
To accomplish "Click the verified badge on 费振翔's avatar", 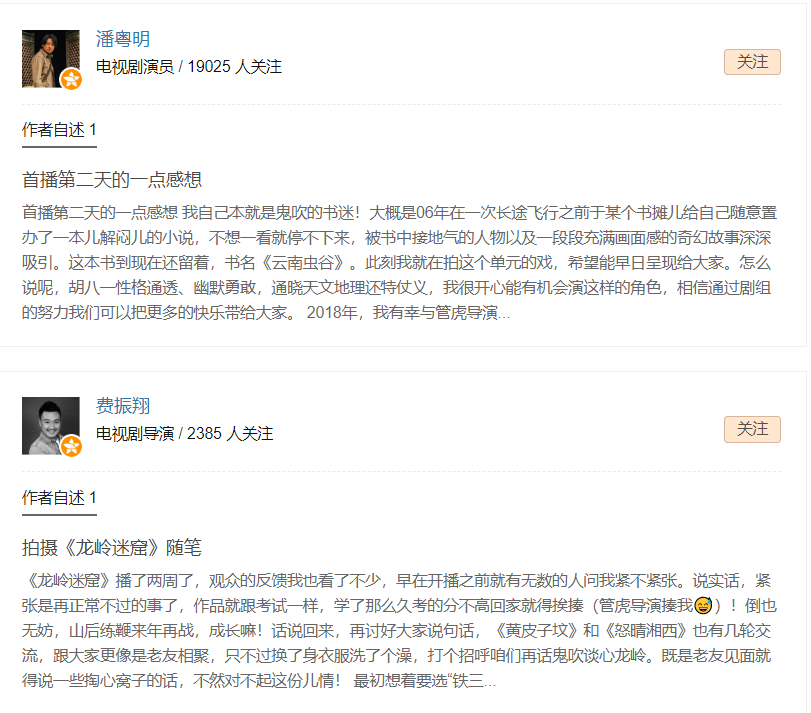I will [71, 446].
